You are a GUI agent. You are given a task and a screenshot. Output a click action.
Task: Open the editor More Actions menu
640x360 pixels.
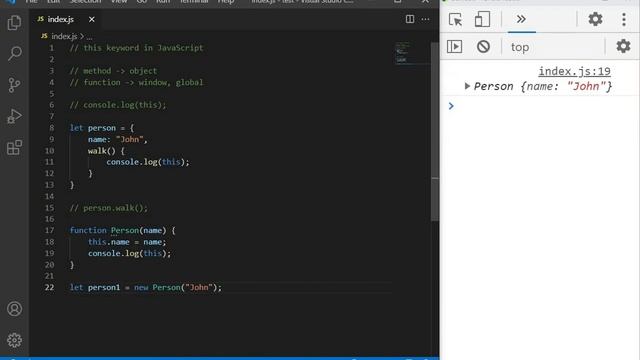coord(425,19)
